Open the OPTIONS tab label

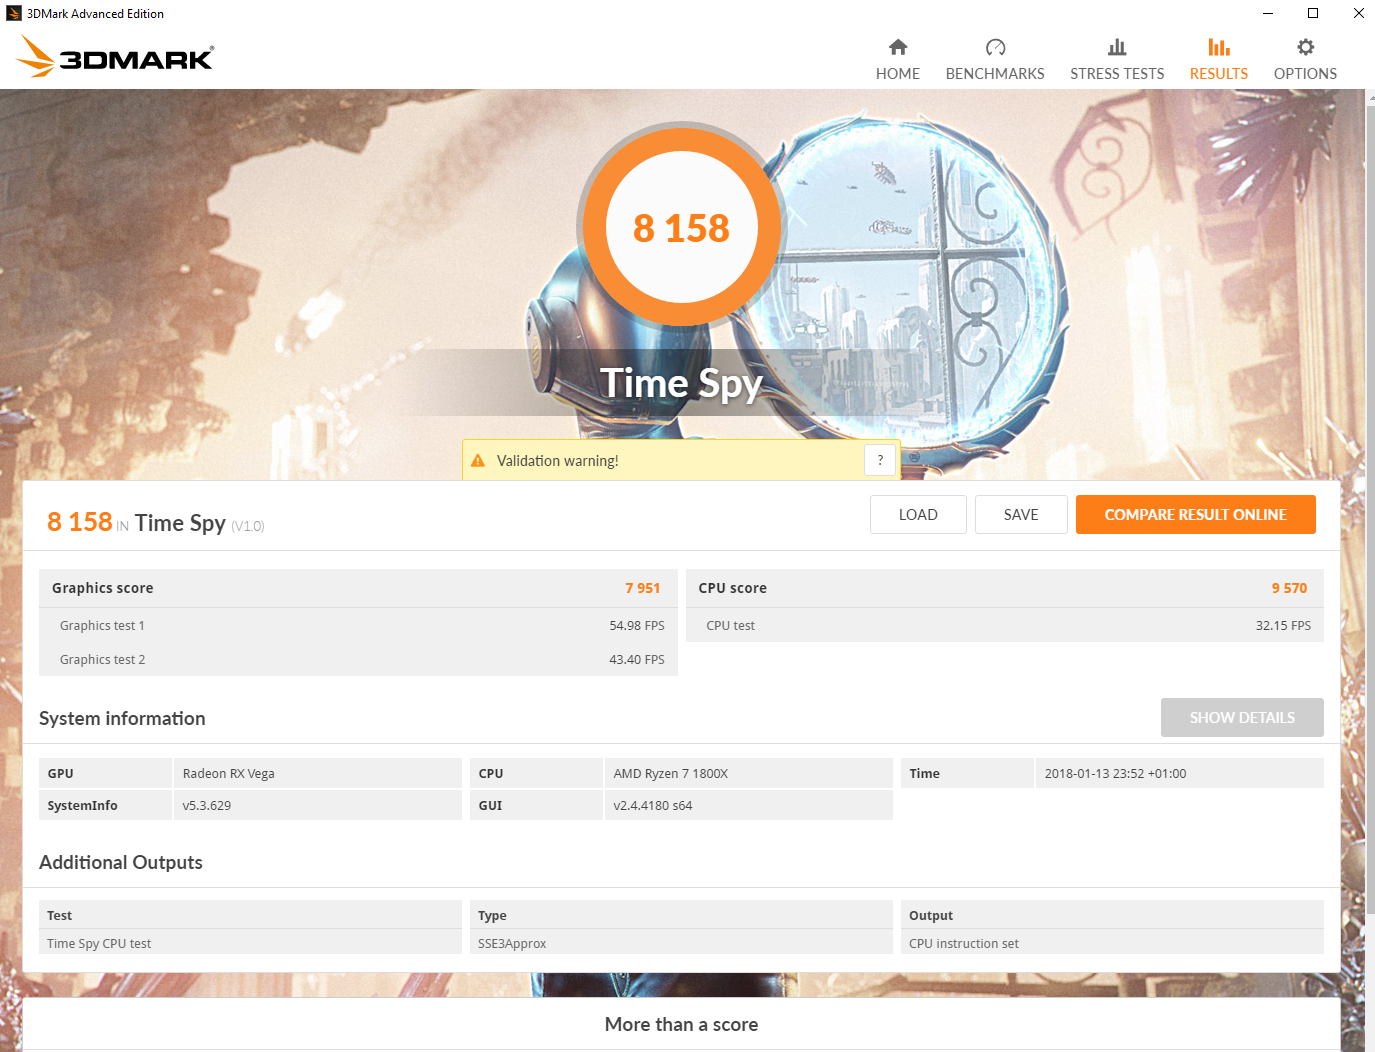1305,74
